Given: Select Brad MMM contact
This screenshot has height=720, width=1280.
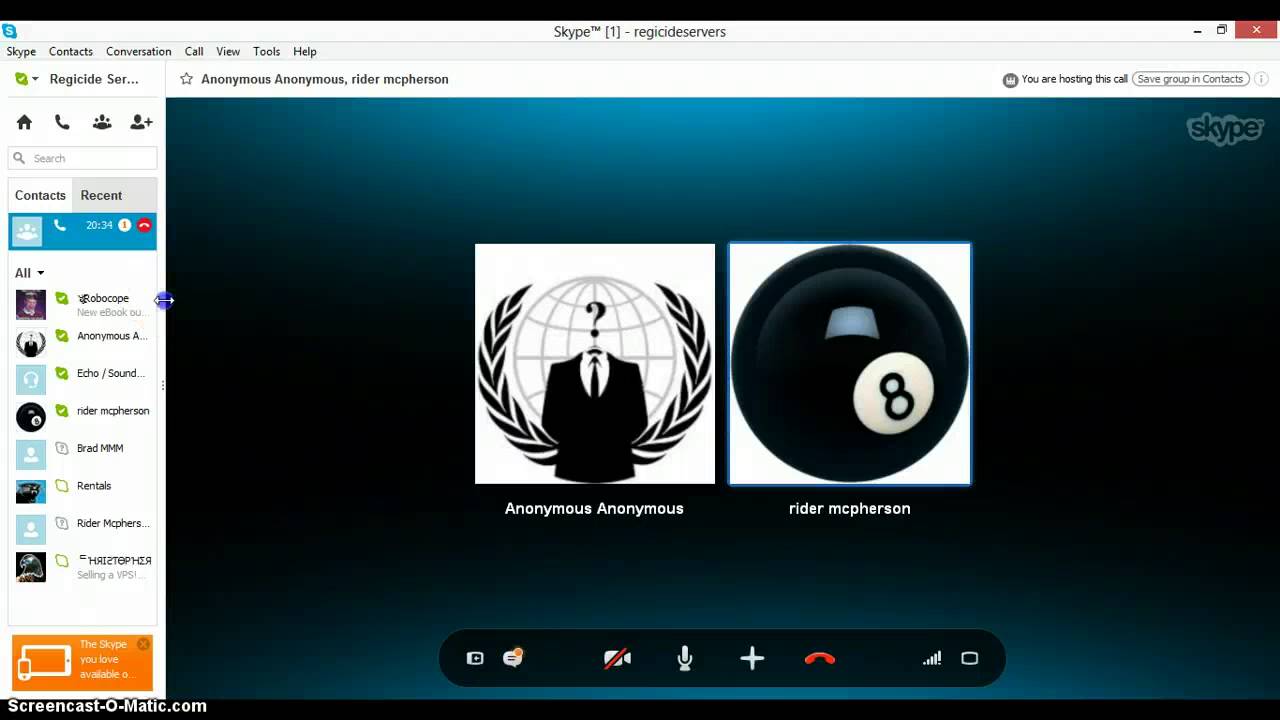Looking at the screenshot, I should click(x=83, y=455).
